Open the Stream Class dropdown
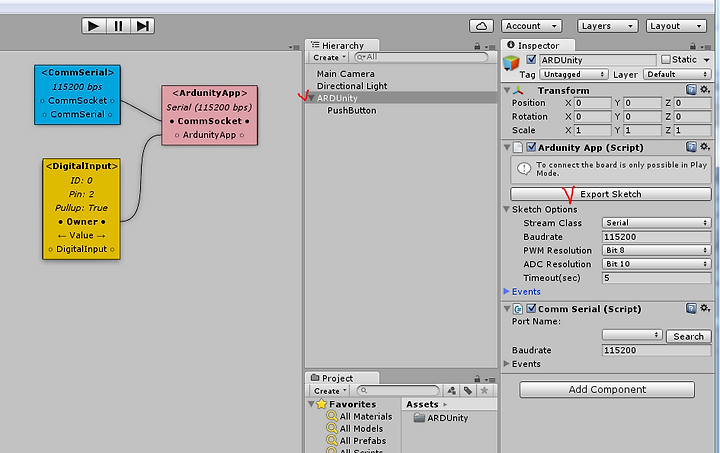This screenshot has width=720, height=453. [x=656, y=223]
